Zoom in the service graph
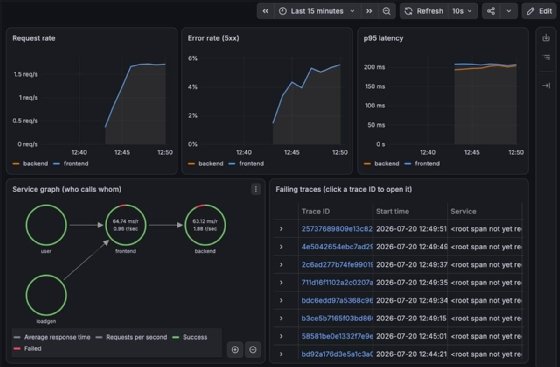560x367 pixels. [235, 350]
